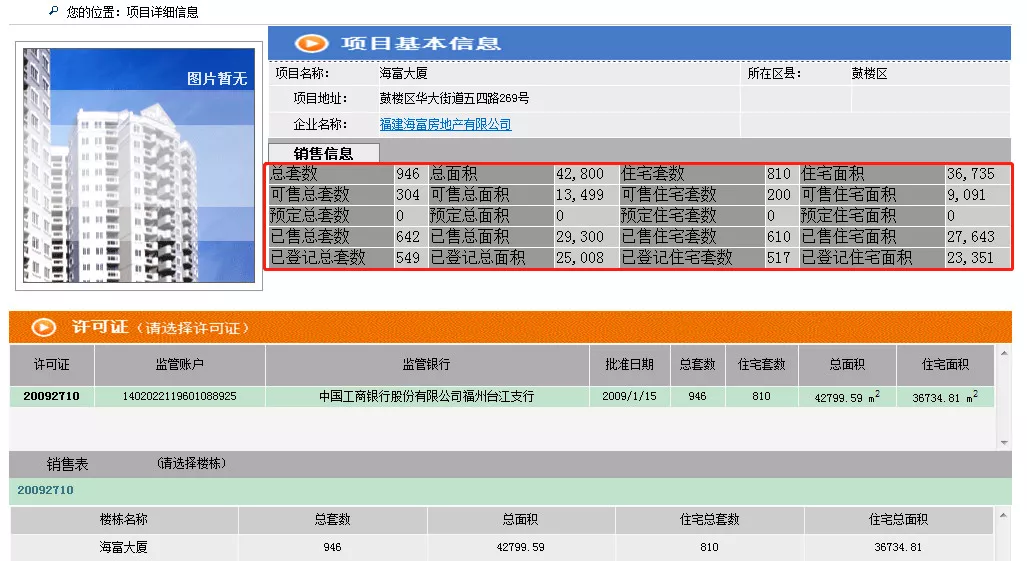
Task: Click the 预定总套数 label
Action: click(310, 215)
